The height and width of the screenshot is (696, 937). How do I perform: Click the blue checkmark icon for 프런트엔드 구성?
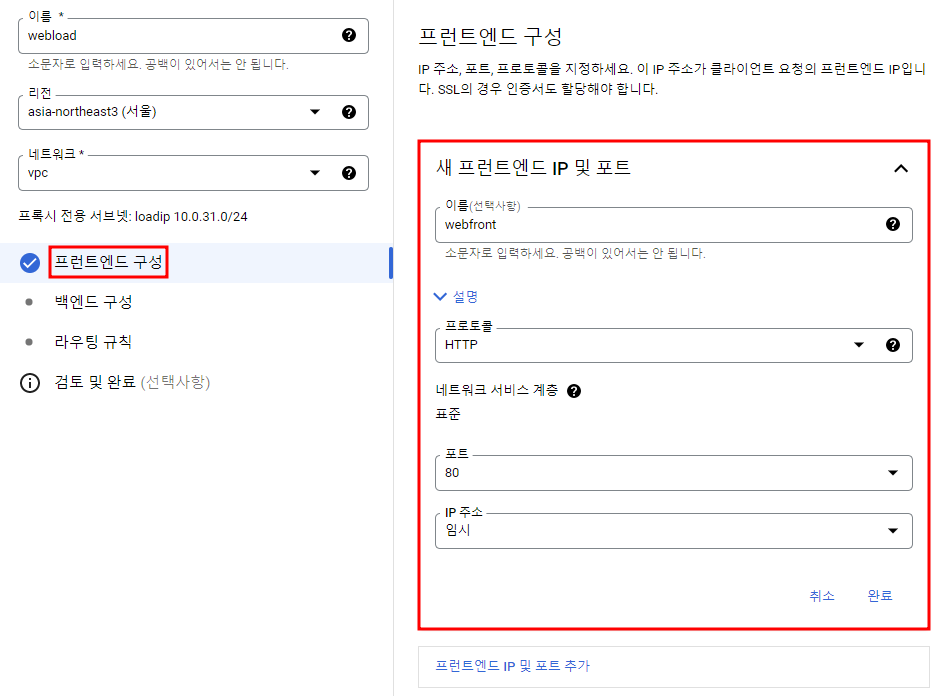pyautogui.click(x=30, y=263)
